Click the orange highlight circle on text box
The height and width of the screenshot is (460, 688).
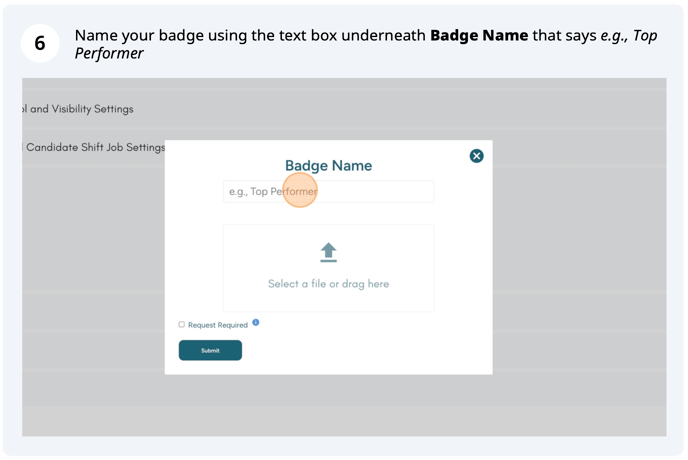point(300,190)
